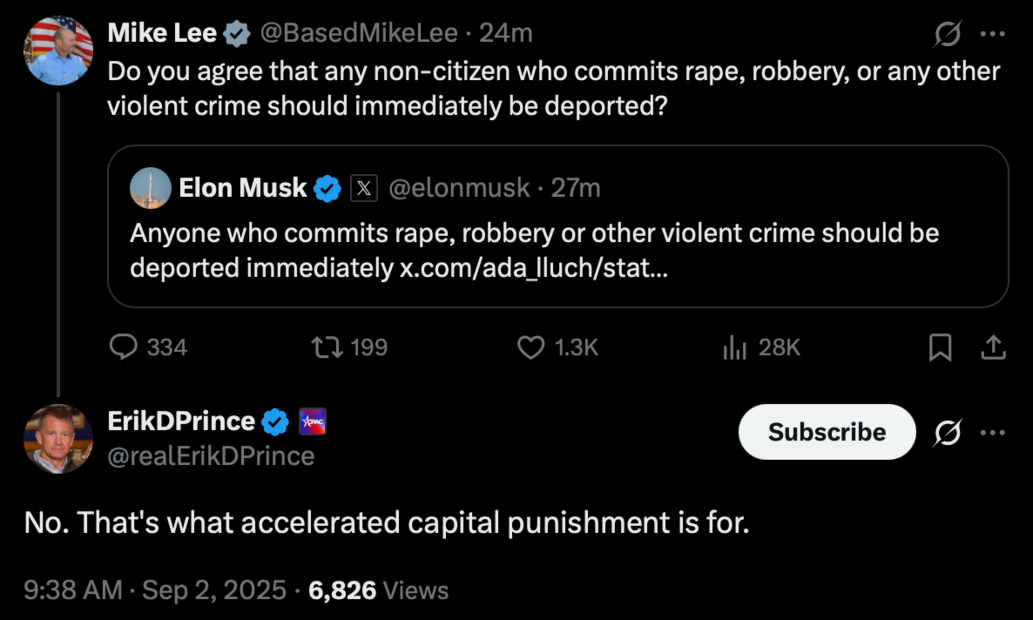The height and width of the screenshot is (620, 1033).
Task: Bookmark the Mike Lee tweet
Action: pos(940,347)
